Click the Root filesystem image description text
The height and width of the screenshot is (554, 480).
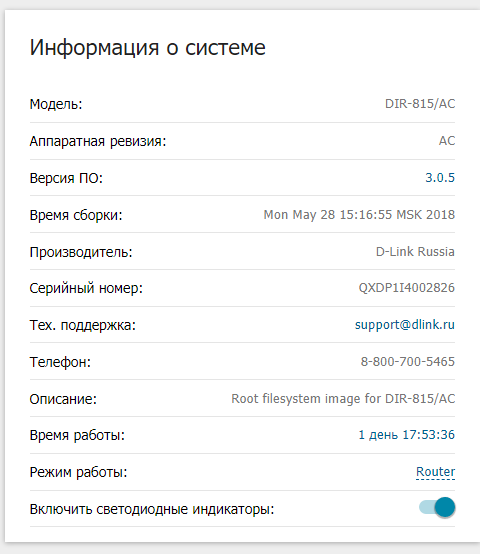click(x=343, y=399)
